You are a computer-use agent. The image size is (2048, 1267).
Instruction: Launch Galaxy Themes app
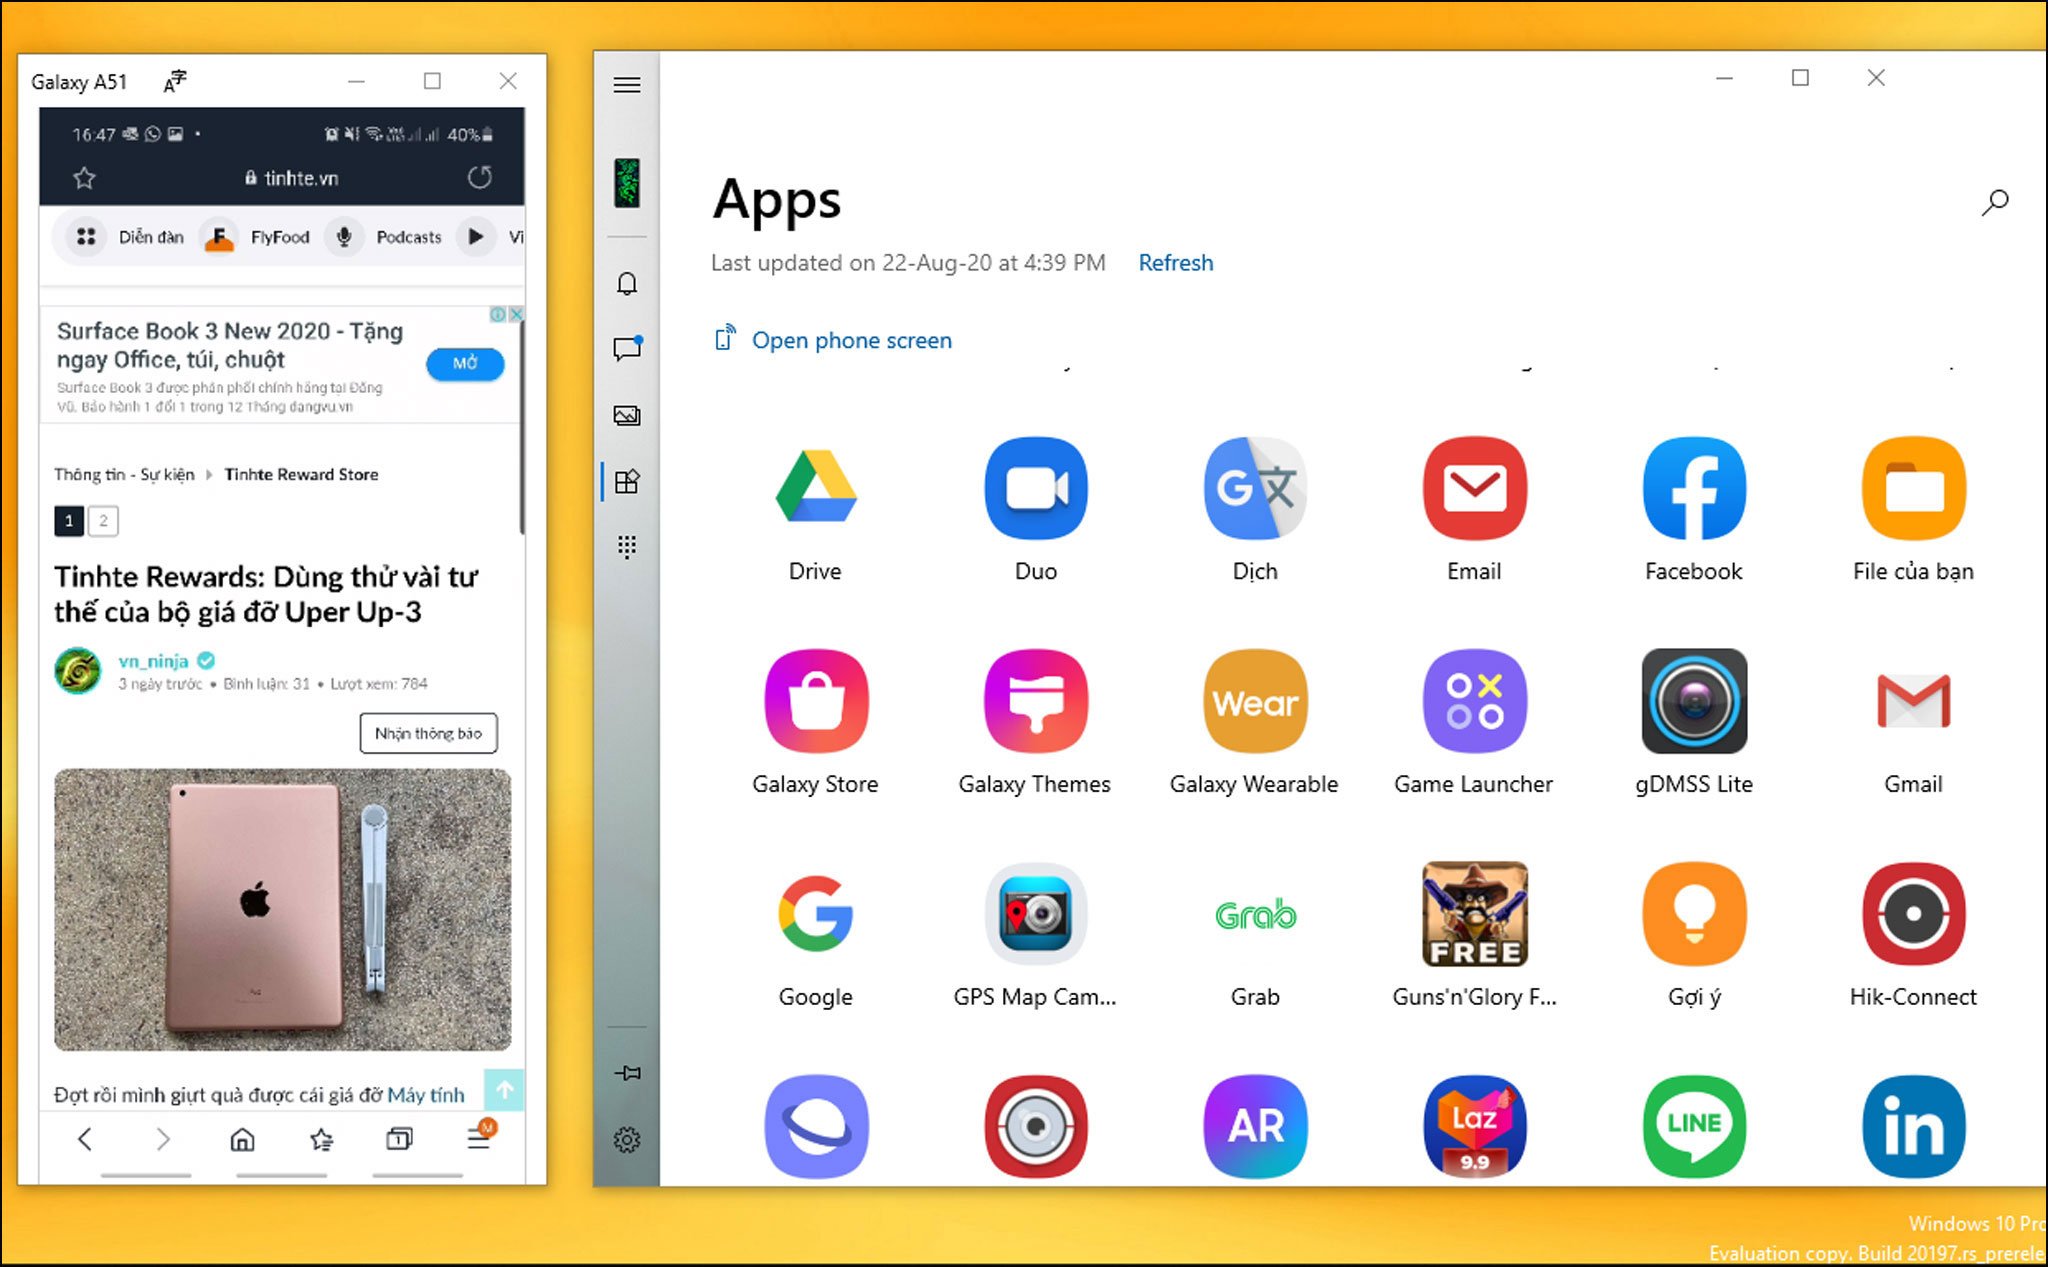1036,701
